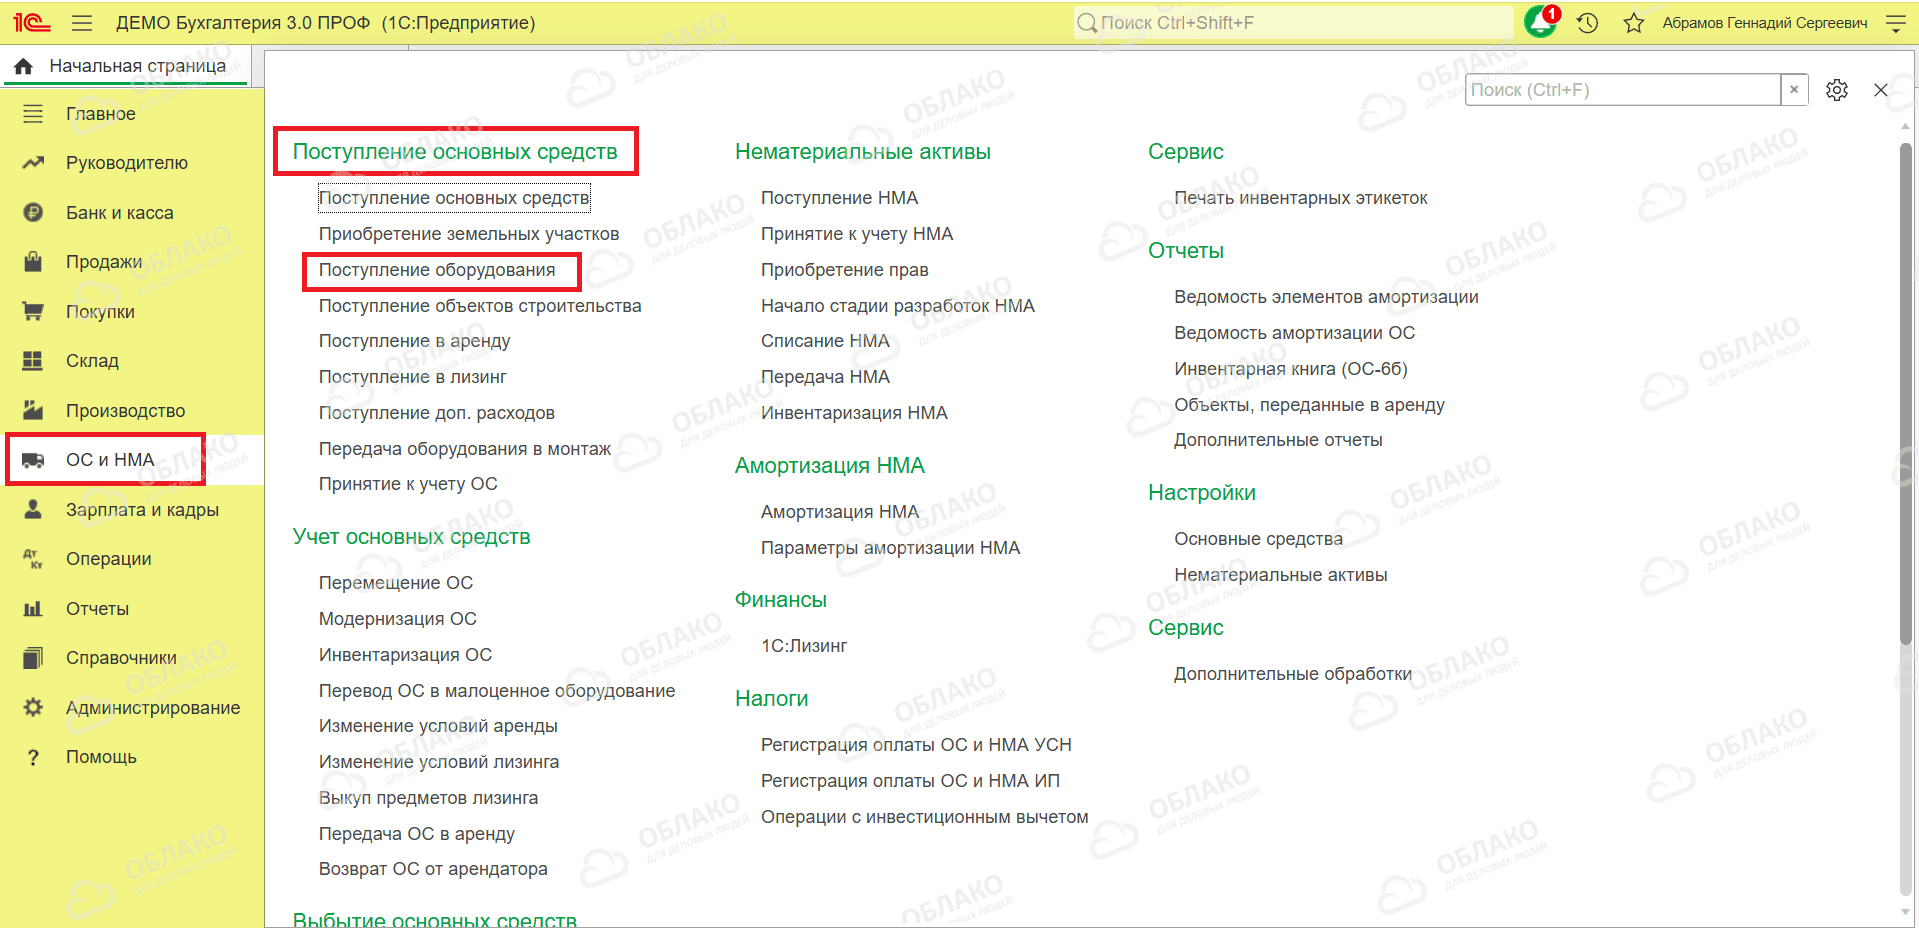Open Перемещение ОС link
Viewport: 1919px width, 928px height.
click(396, 583)
